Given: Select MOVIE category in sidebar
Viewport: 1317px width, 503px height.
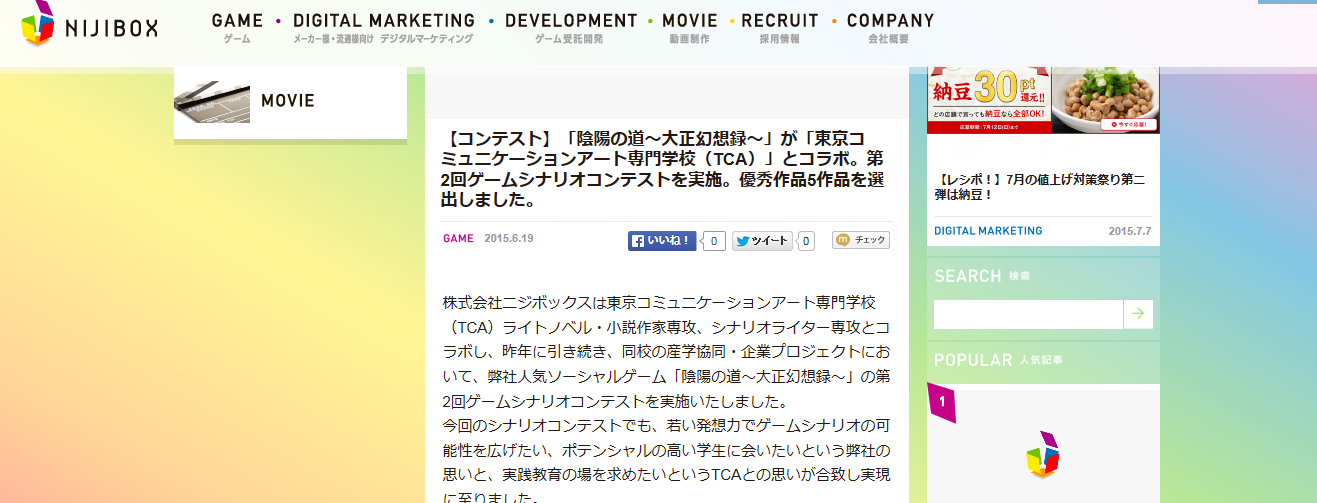Looking at the screenshot, I should 290,101.
